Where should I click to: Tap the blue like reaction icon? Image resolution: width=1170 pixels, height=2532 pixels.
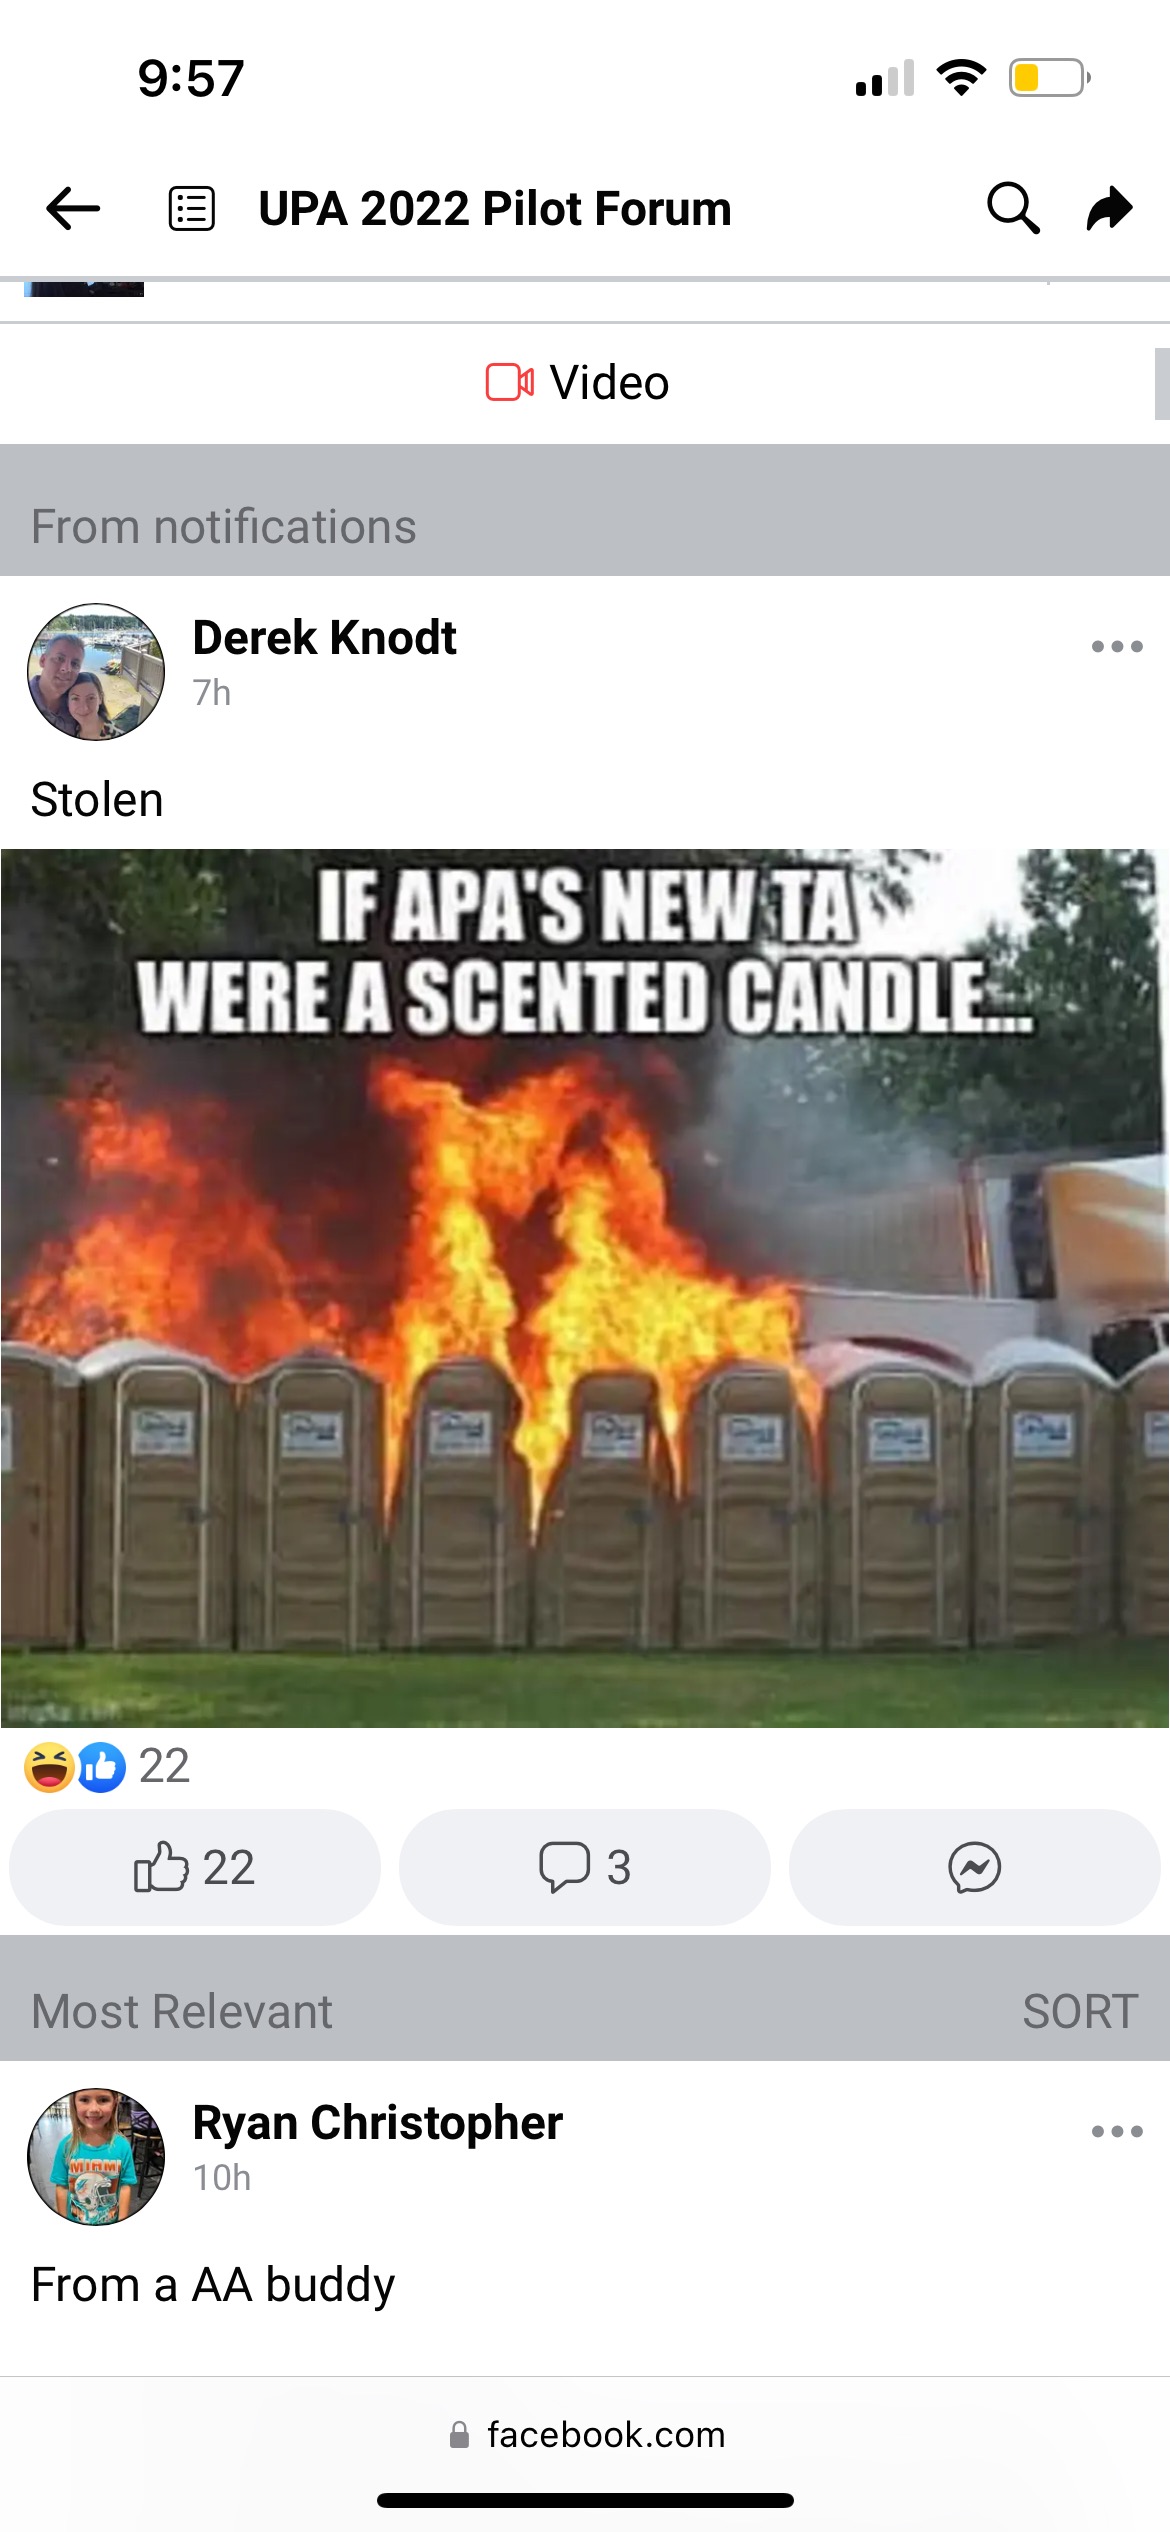click(101, 1767)
